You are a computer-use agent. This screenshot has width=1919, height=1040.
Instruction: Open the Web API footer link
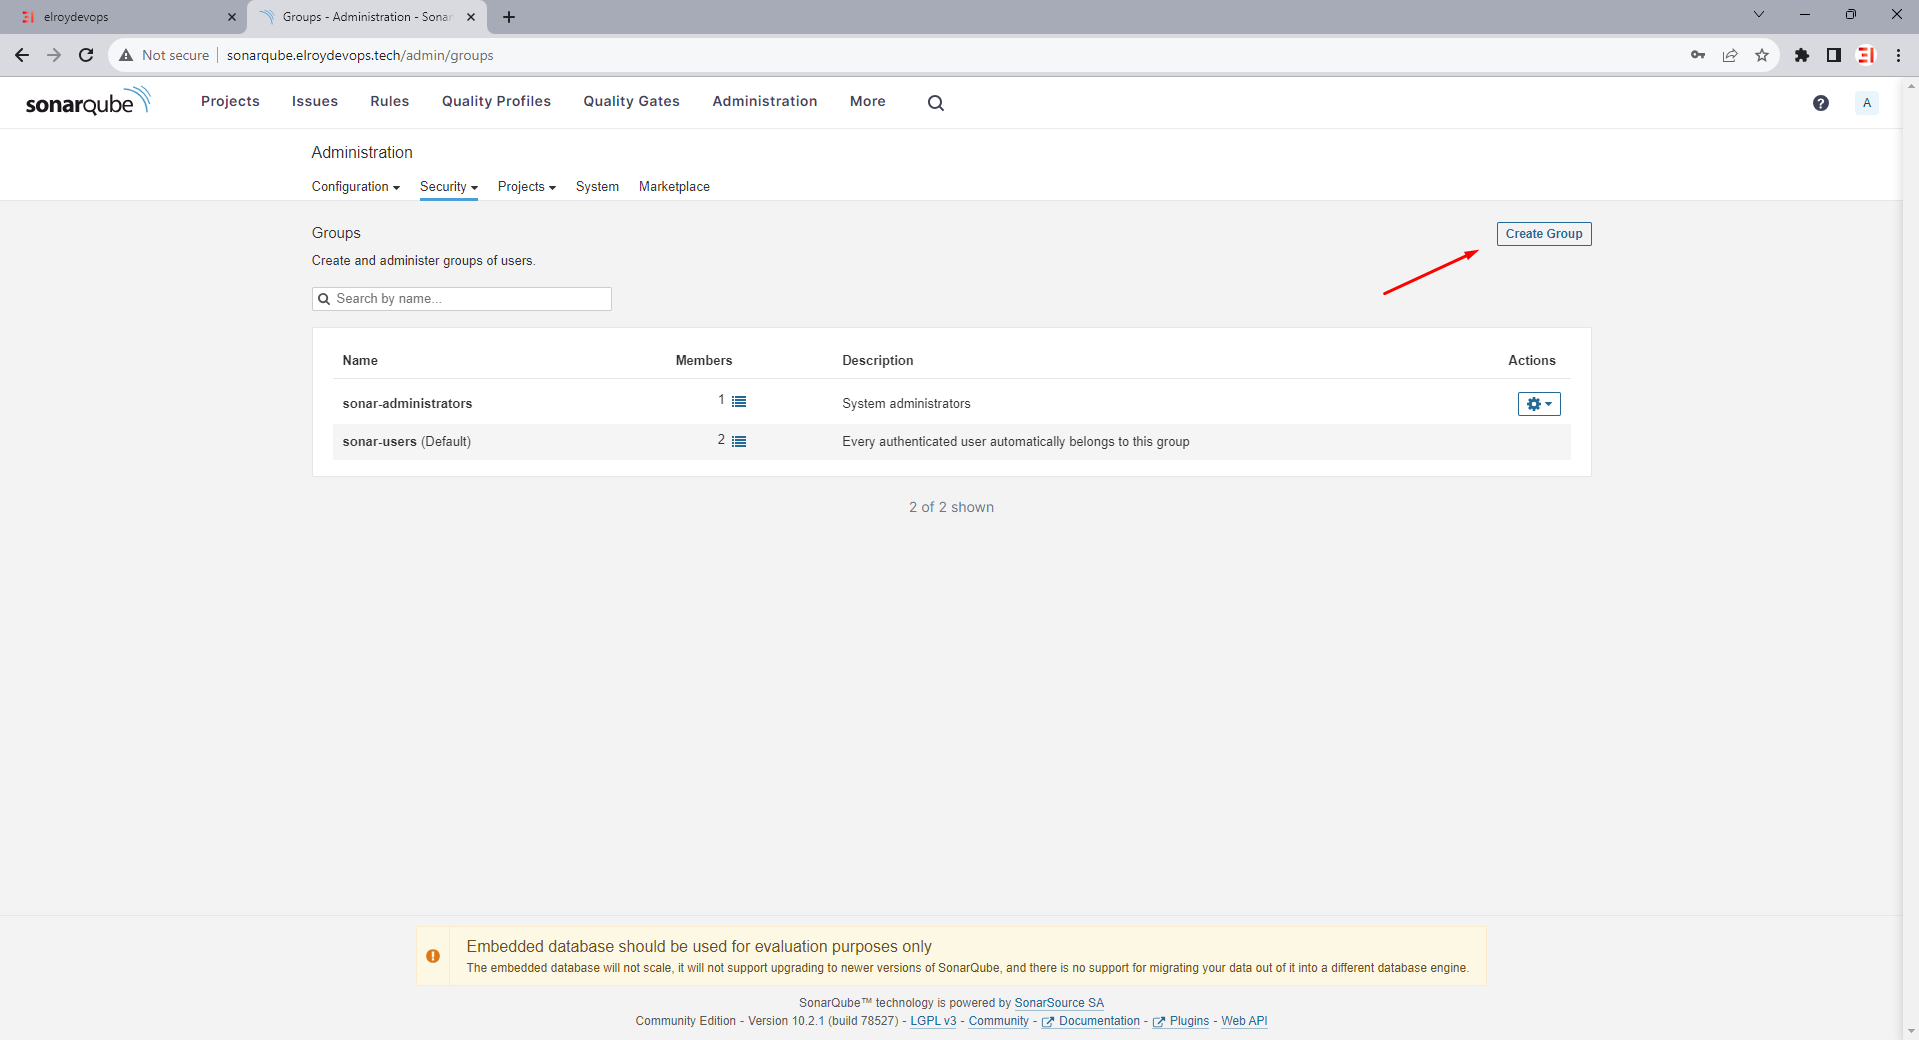(1243, 1021)
